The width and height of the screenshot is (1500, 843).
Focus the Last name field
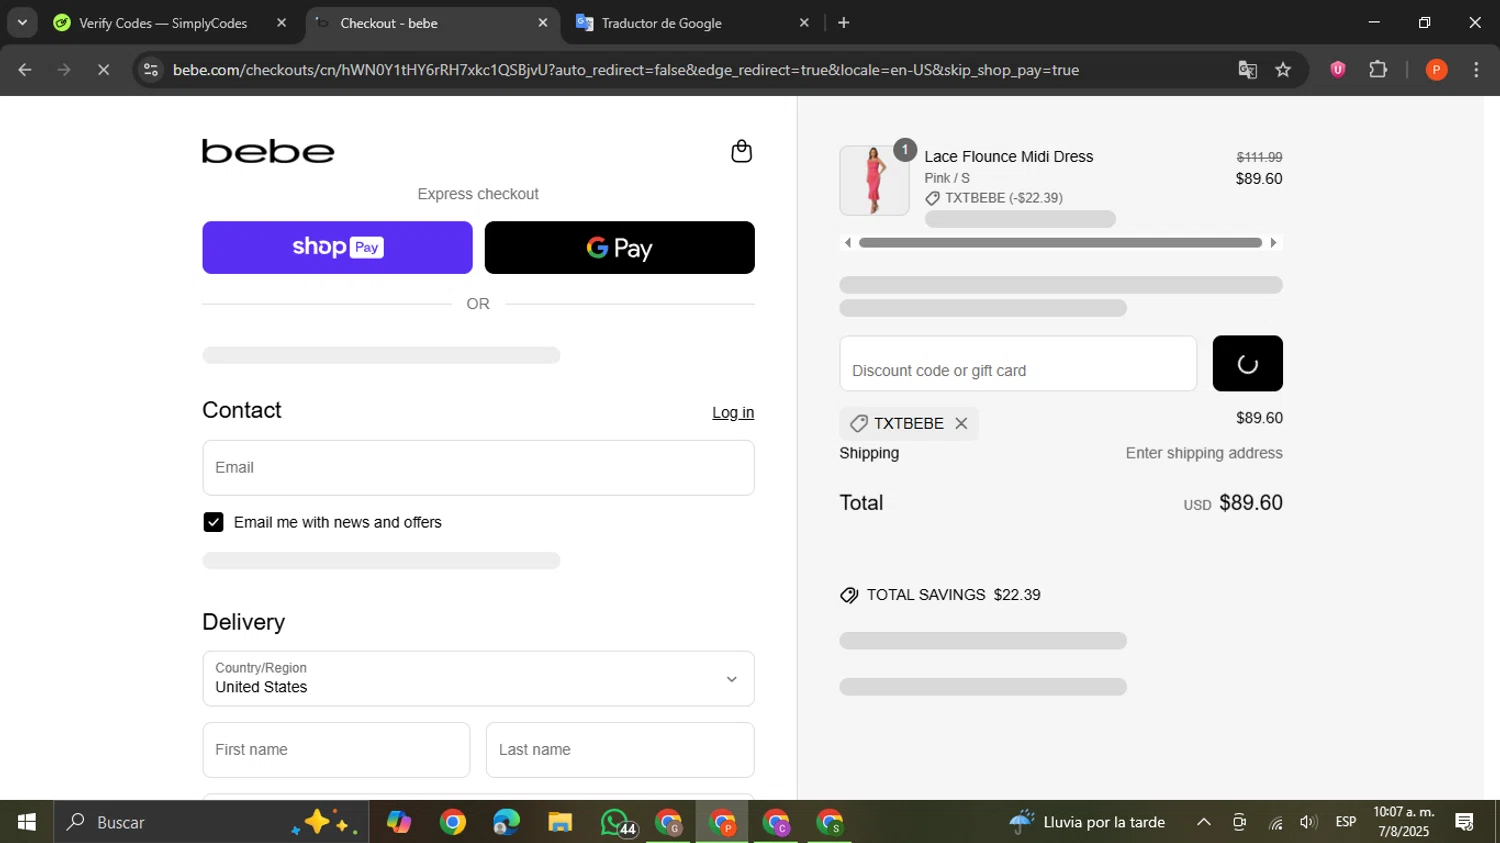click(620, 749)
